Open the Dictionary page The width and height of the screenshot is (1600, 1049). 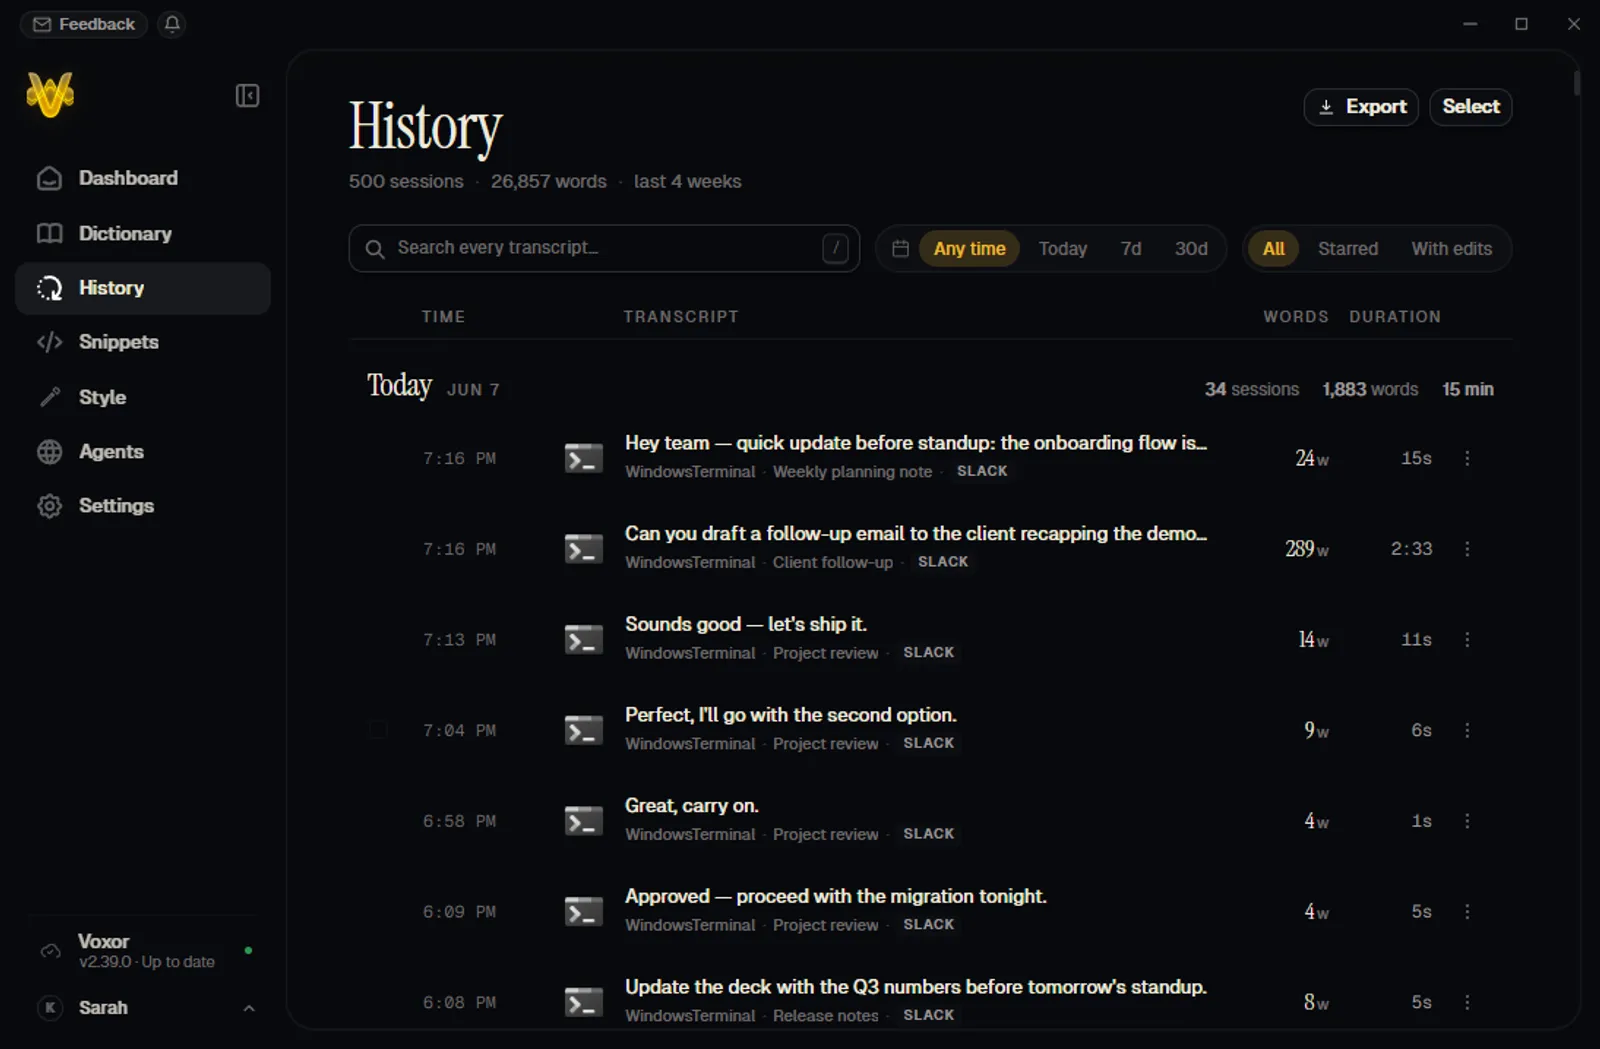click(143, 233)
